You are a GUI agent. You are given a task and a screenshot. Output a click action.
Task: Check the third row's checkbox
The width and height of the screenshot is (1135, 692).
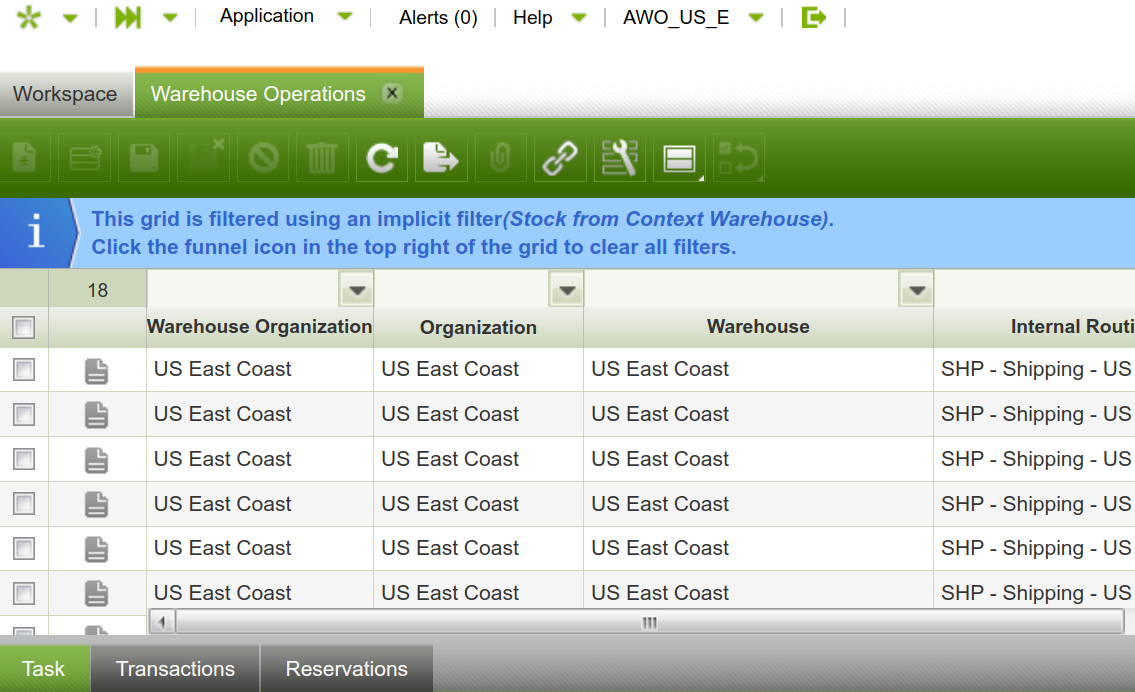[23, 459]
